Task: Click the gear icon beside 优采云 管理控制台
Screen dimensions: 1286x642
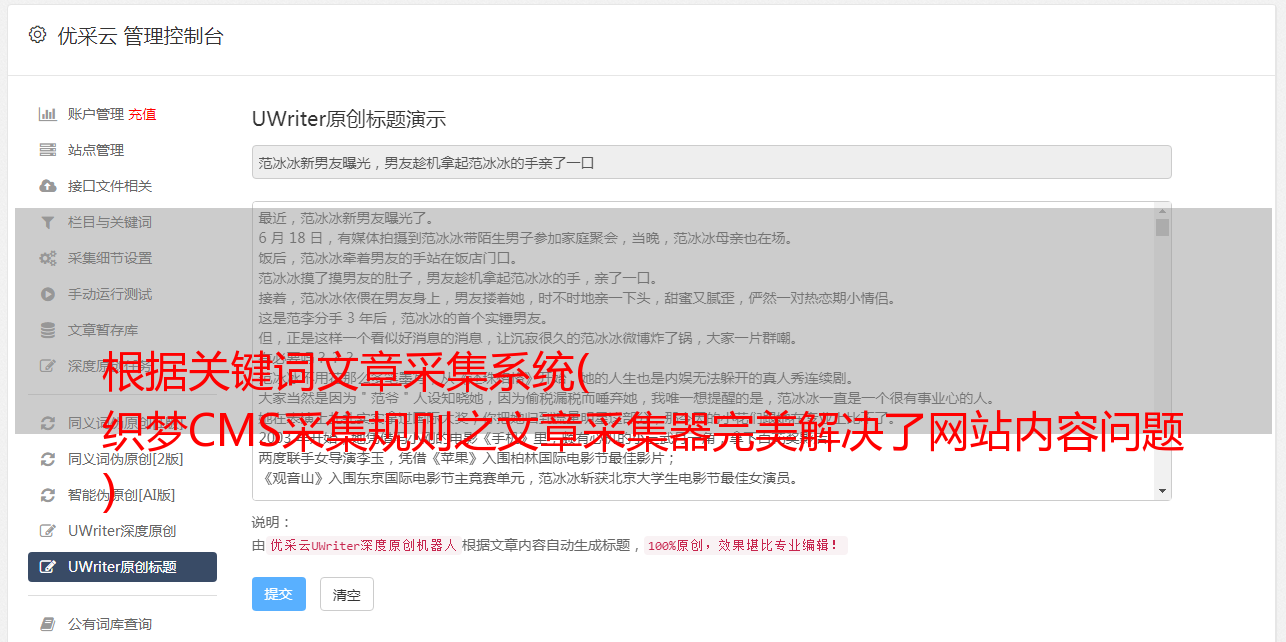Action: (37, 35)
